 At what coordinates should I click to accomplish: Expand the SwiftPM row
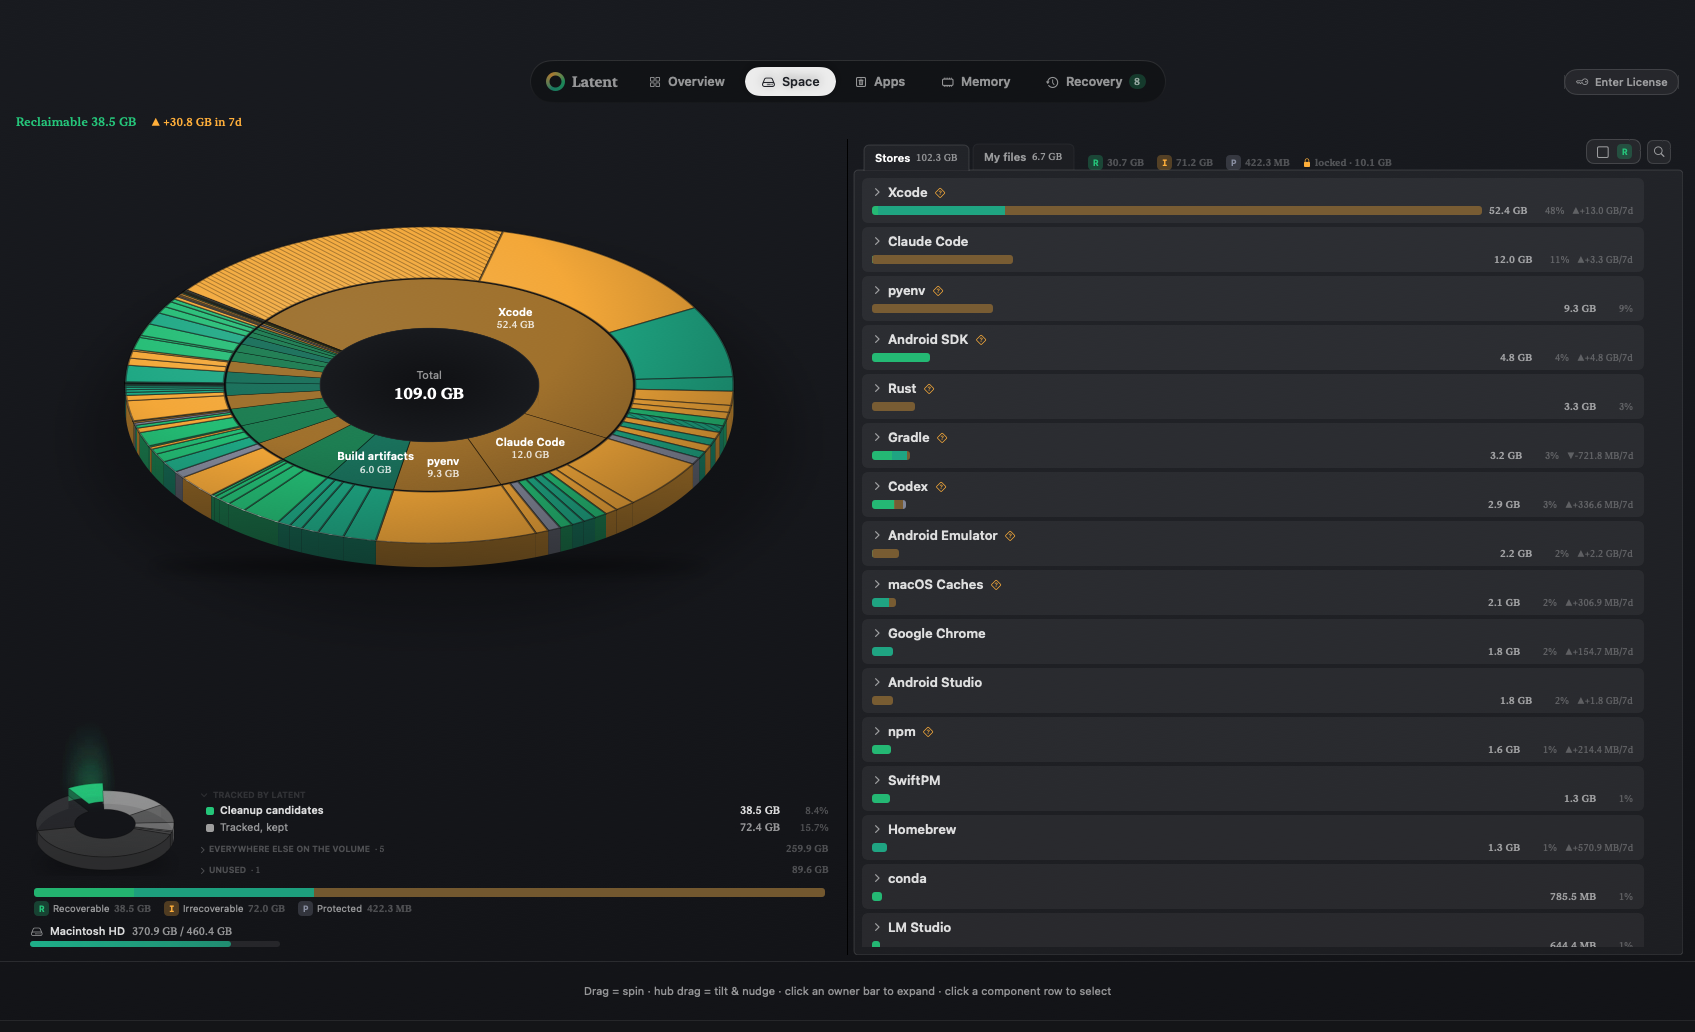pyautogui.click(x=877, y=780)
